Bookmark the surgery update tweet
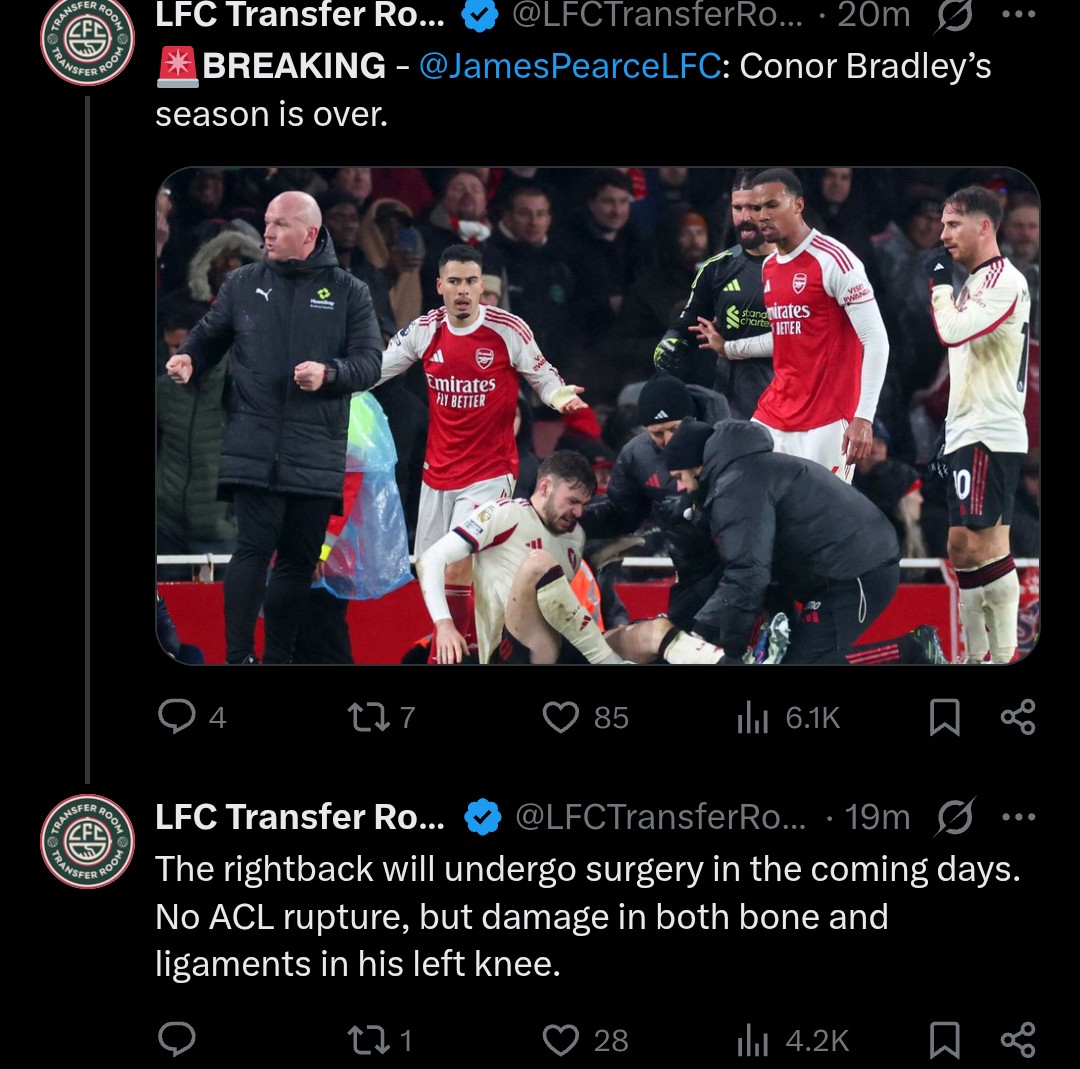The width and height of the screenshot is (1080, 1069). [x=944, y=1040]
